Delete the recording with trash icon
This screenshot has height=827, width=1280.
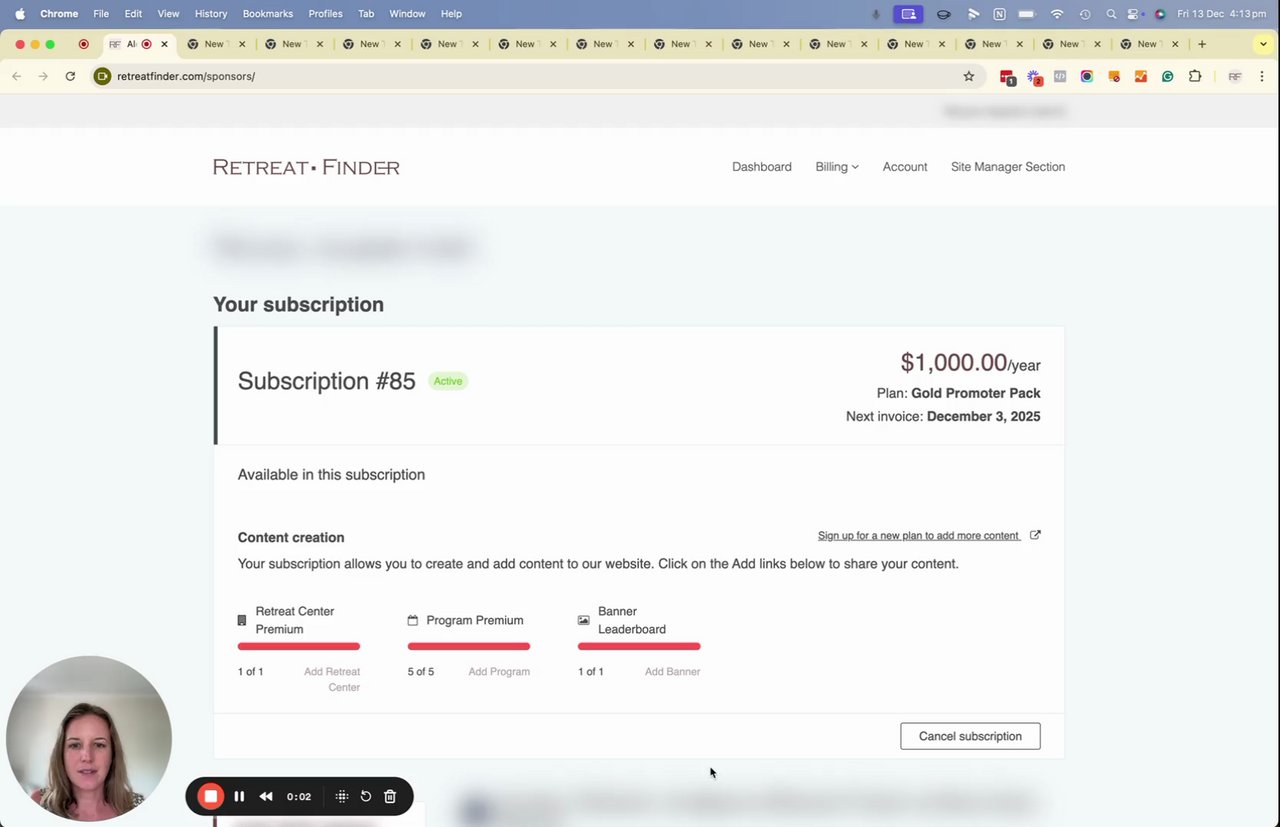(390, 796)
